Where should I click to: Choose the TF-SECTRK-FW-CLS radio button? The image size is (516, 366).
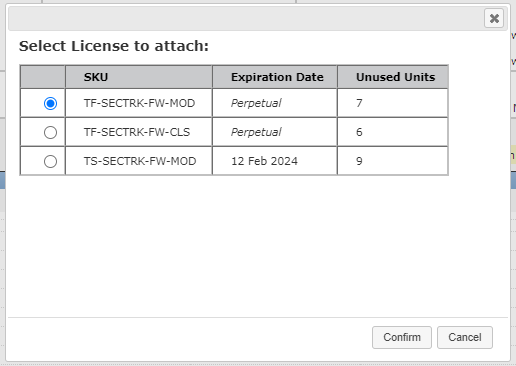tap(50, 132)
